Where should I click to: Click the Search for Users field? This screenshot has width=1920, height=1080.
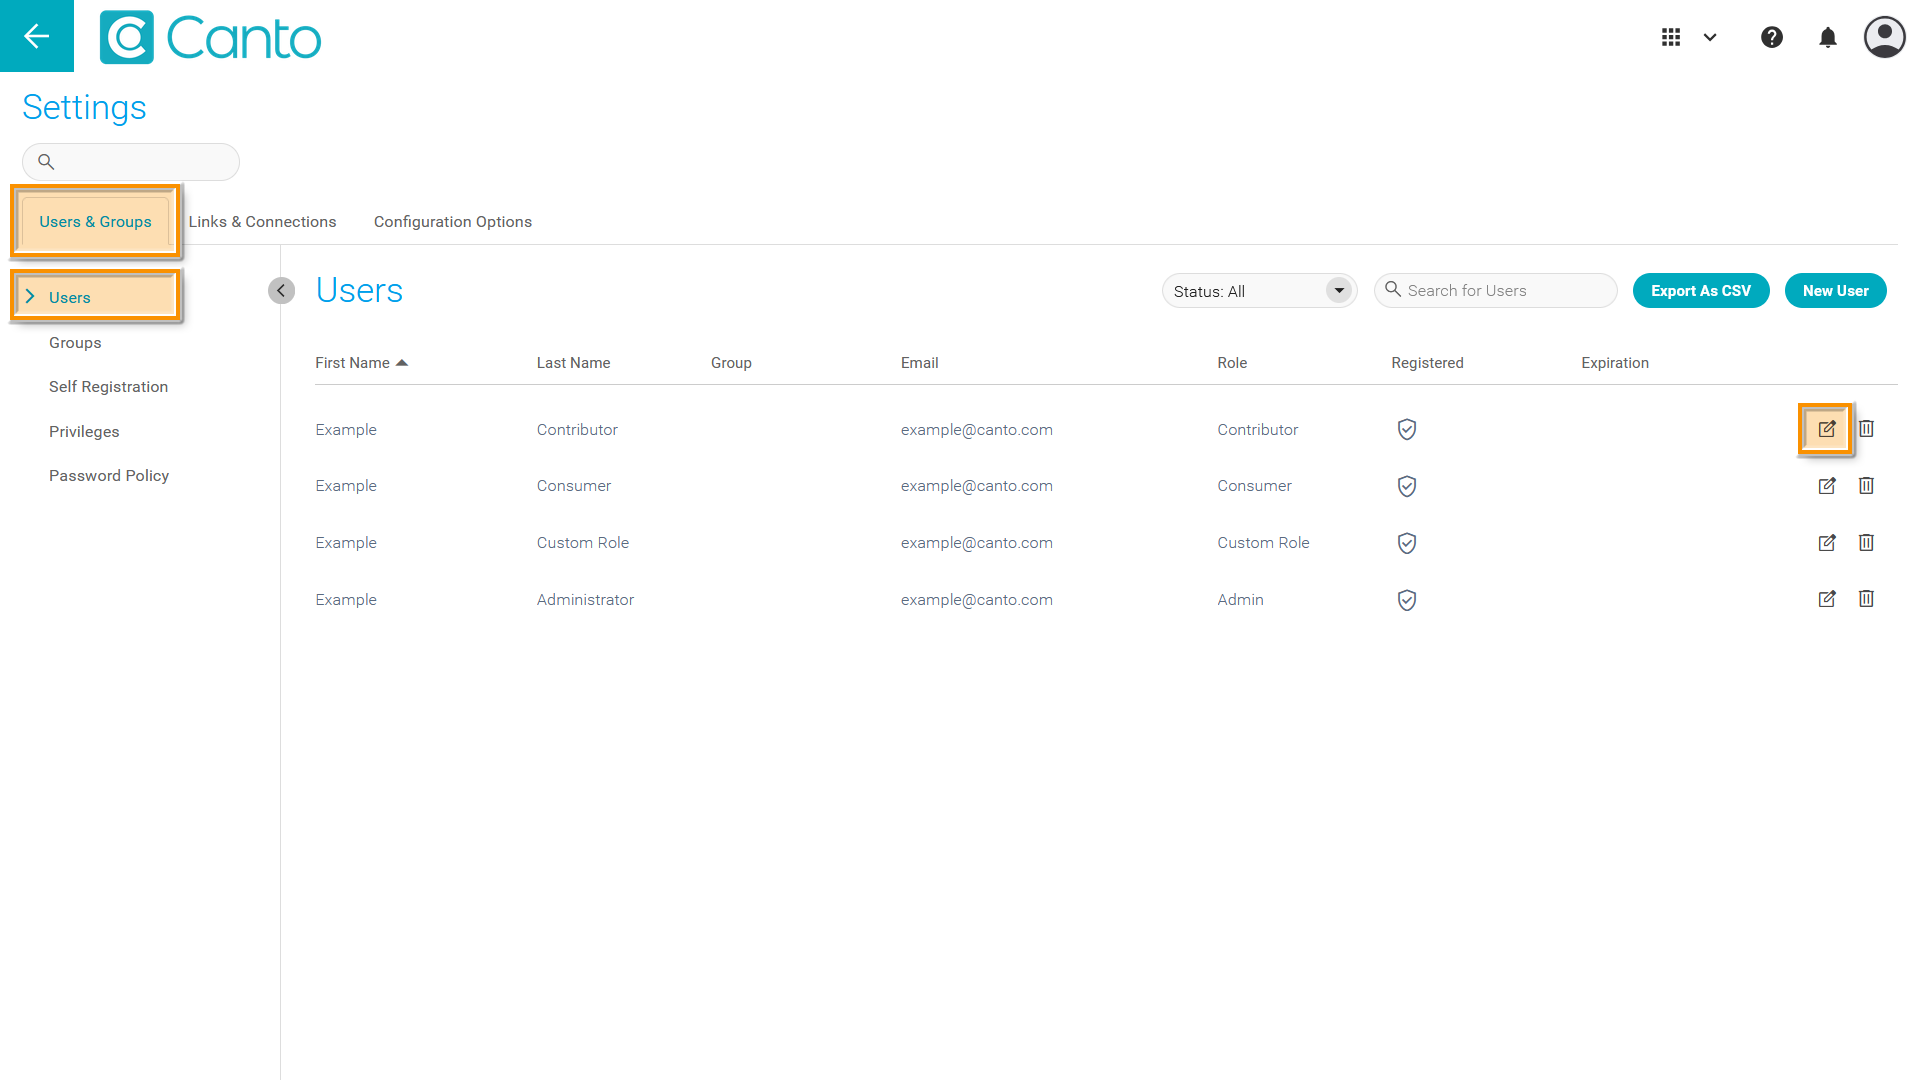(1496, 291)
